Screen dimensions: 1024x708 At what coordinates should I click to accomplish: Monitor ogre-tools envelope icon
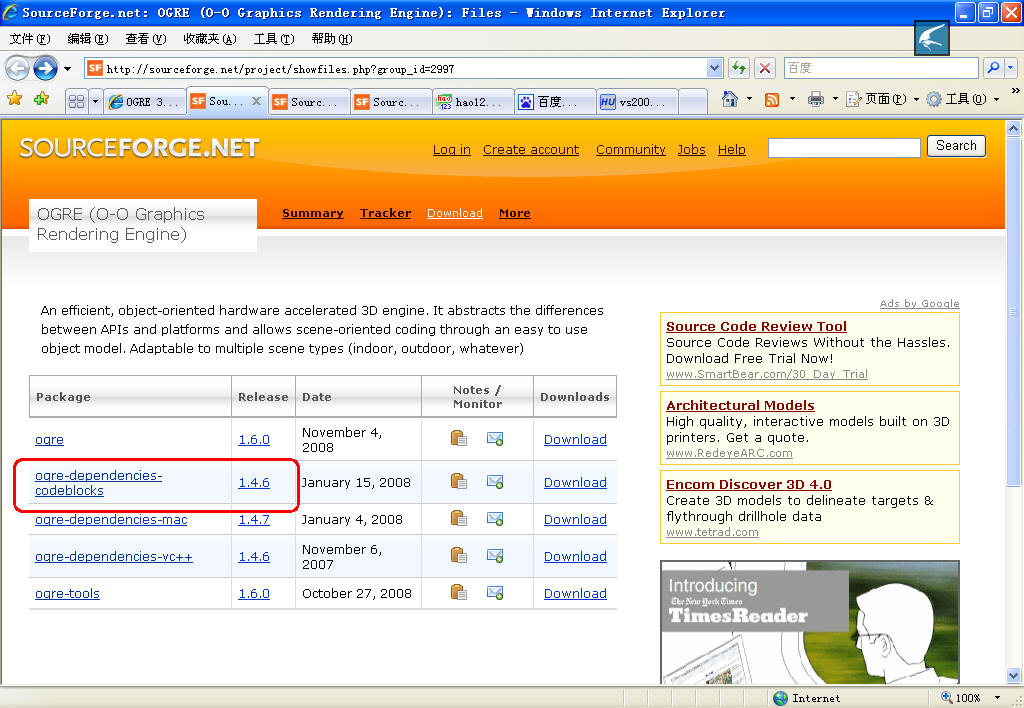495,593
